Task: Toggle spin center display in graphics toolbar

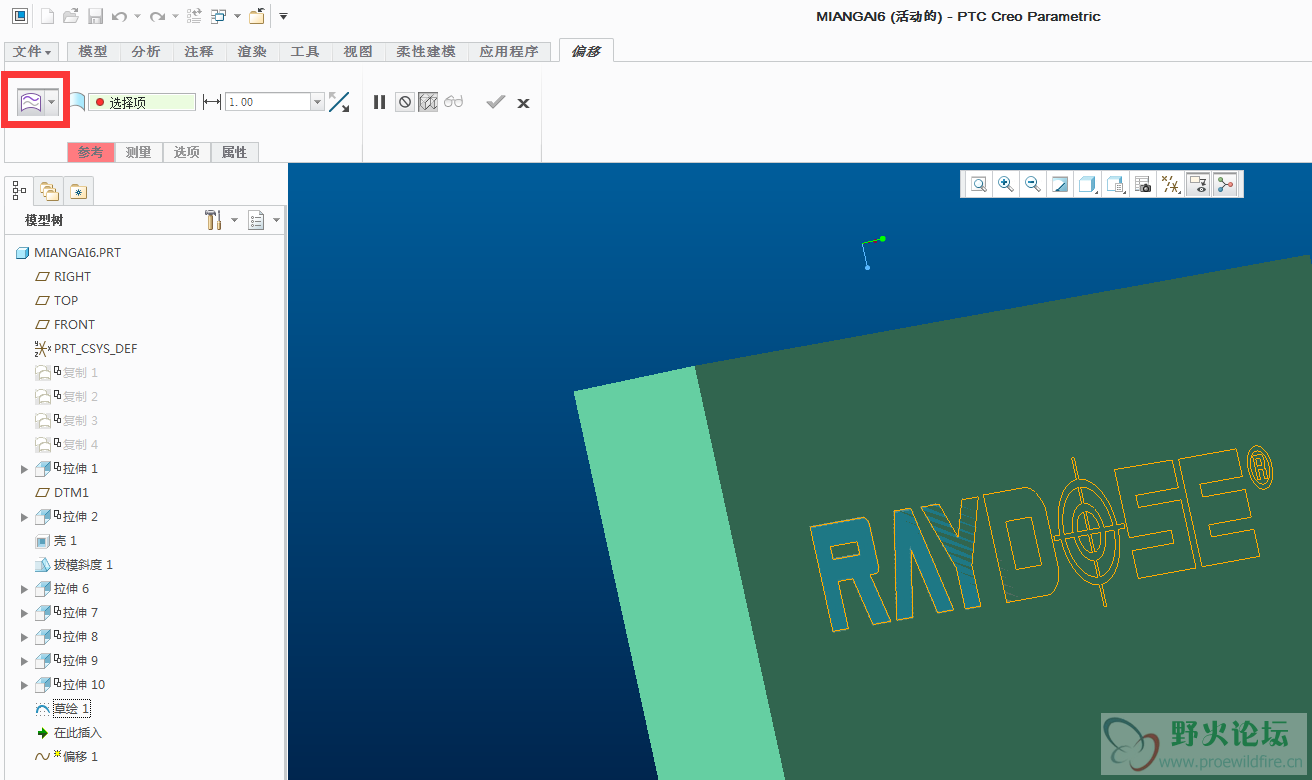Action: click(1226, 184)
